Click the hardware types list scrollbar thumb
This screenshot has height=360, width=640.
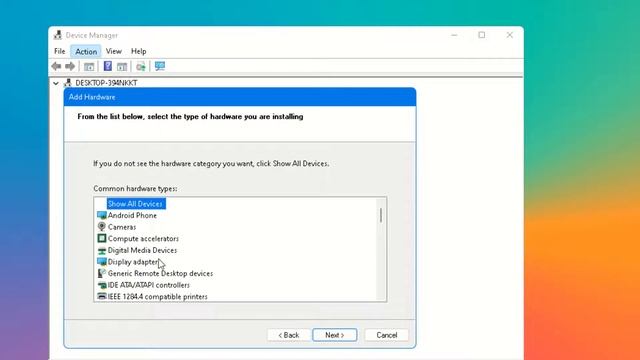pos(381,215)
